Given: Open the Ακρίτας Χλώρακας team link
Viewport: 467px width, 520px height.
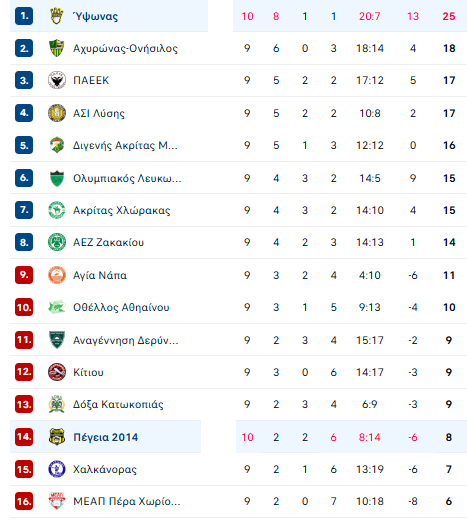Looking at the screenshot, I should point(122,210).
